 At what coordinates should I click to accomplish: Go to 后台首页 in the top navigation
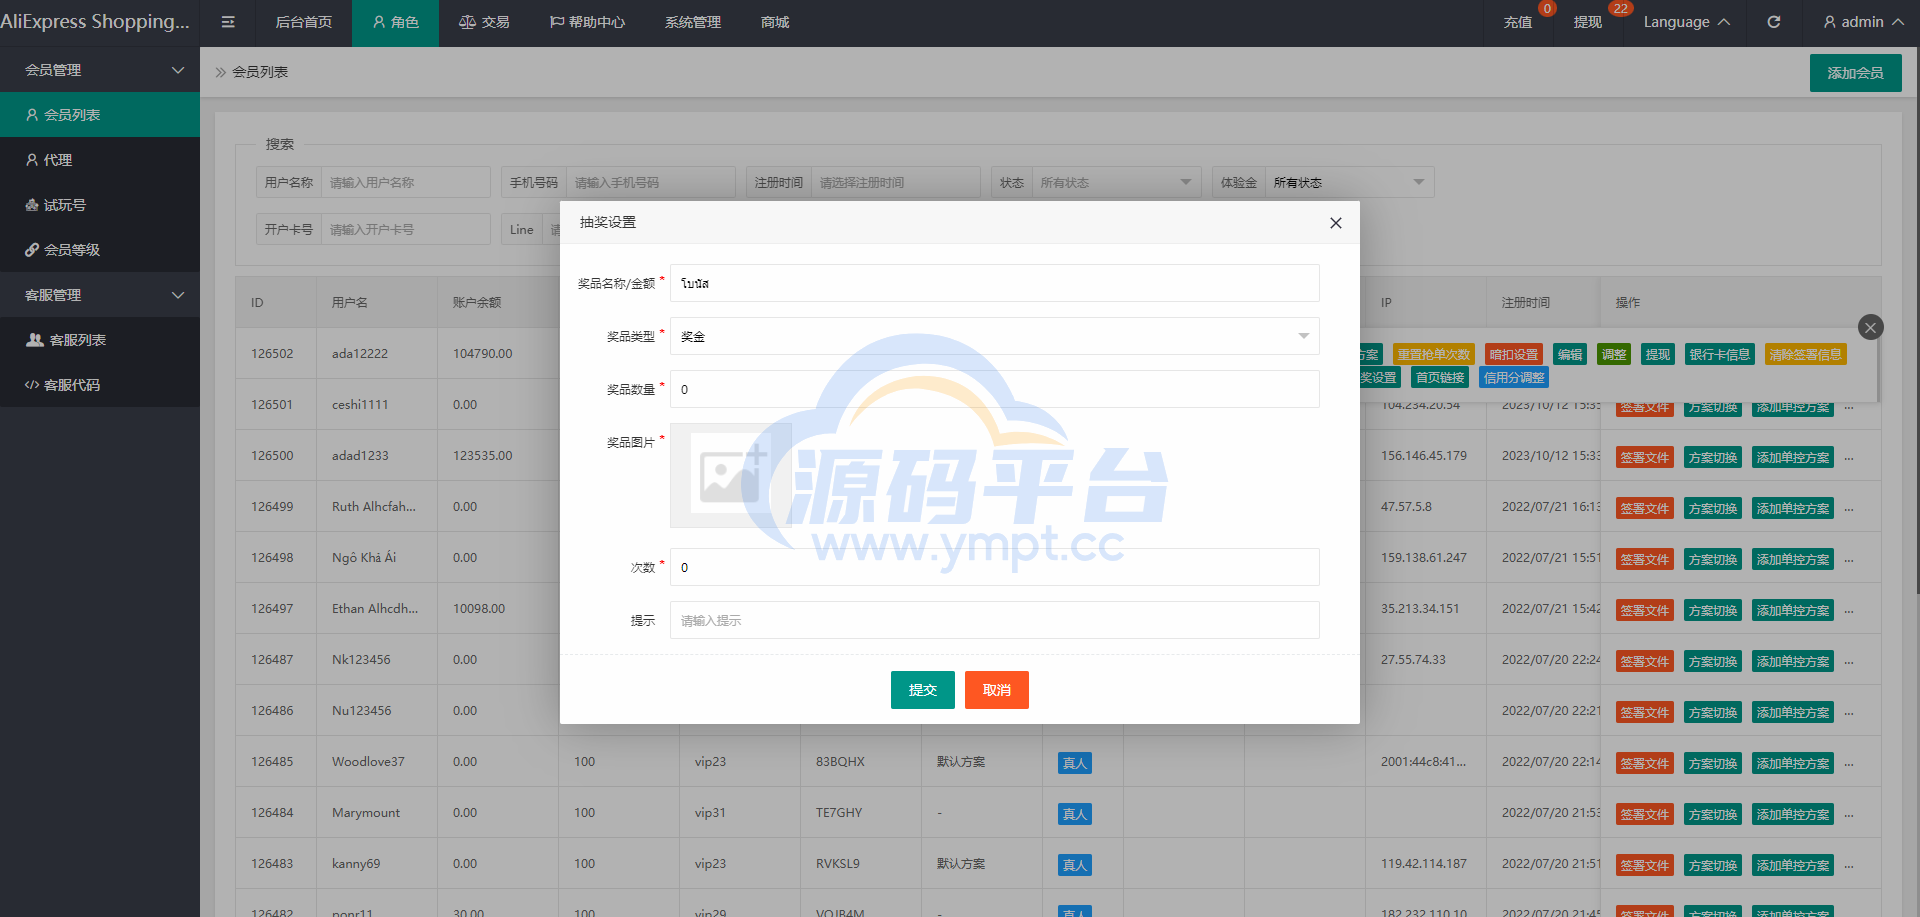point(304,22)
